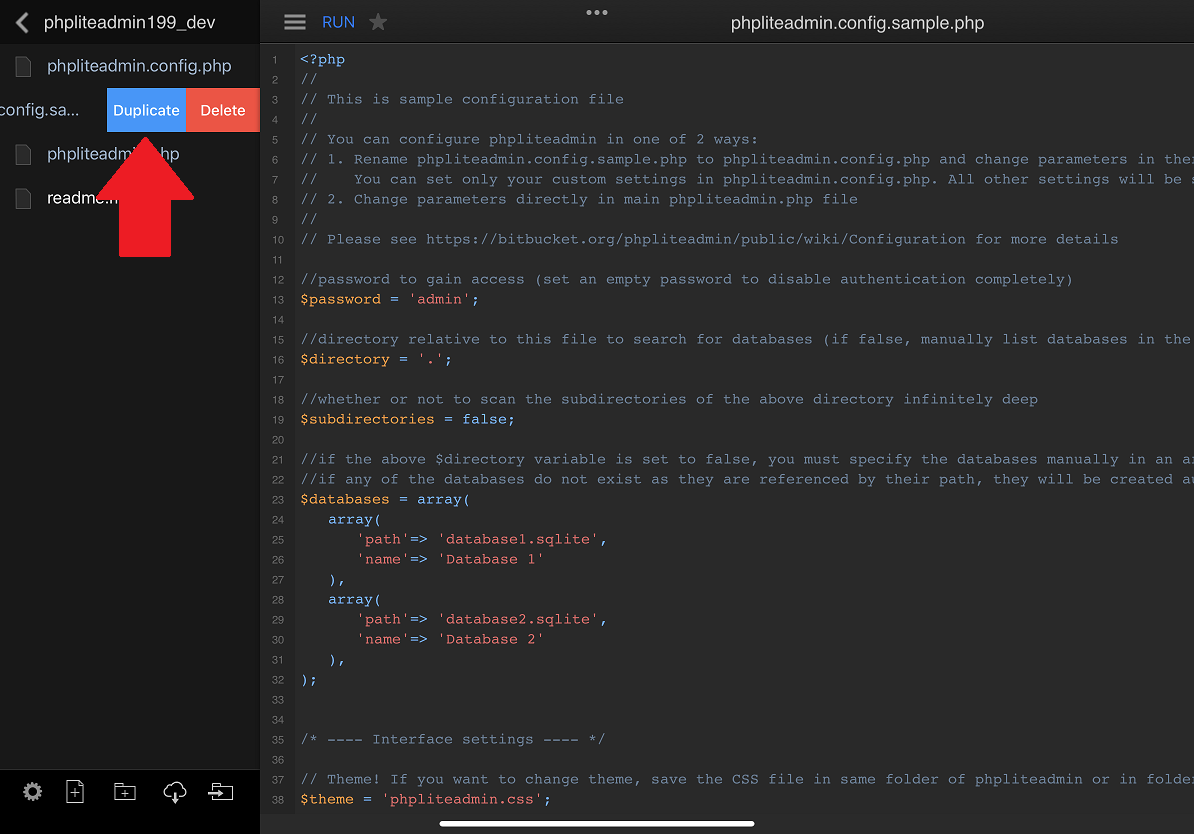1194x834 pixels.
Task: Click the '//directory relative to this file' comment
Action: click(x=747, y=340)
